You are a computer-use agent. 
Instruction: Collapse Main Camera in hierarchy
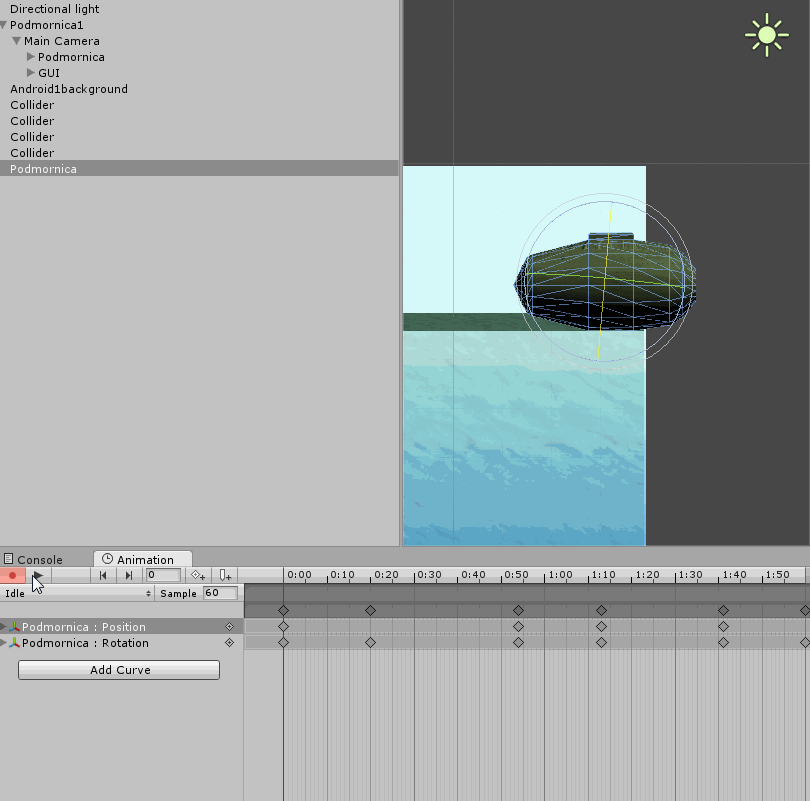click(x=17, y=41)
